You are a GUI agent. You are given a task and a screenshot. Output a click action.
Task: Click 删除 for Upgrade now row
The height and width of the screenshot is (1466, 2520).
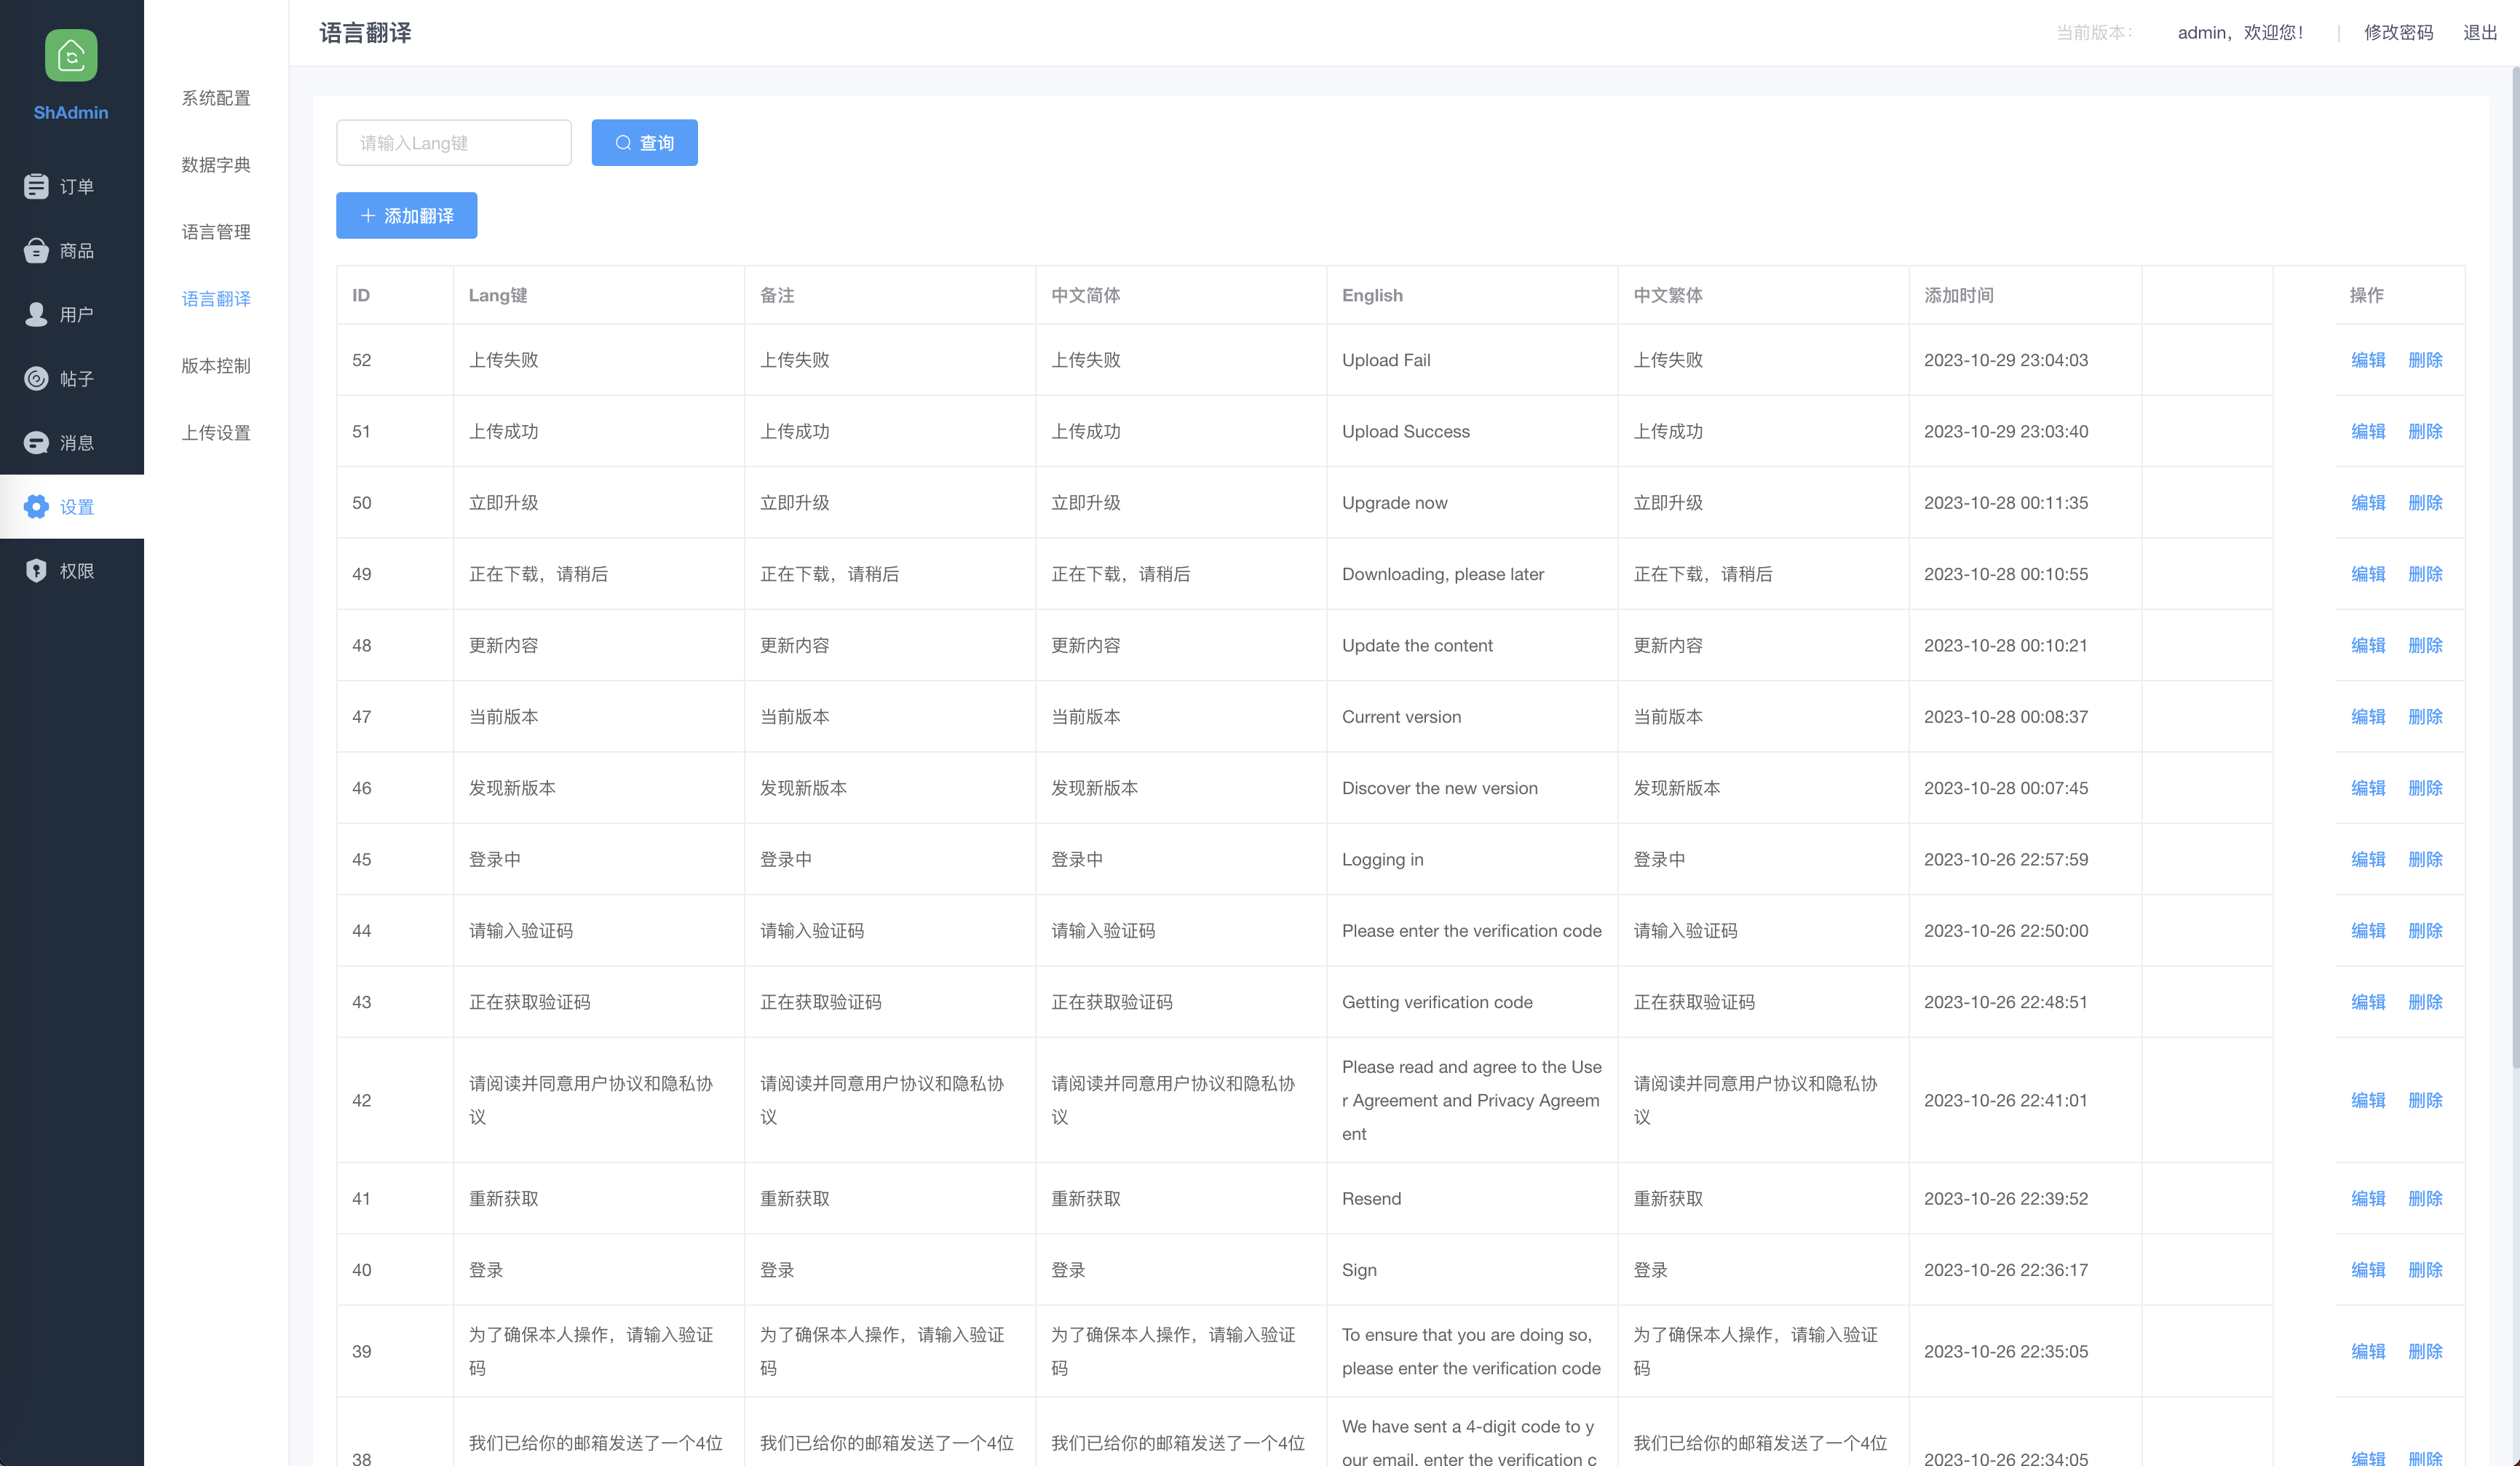pyautogui.click(x=2425, y=503)
